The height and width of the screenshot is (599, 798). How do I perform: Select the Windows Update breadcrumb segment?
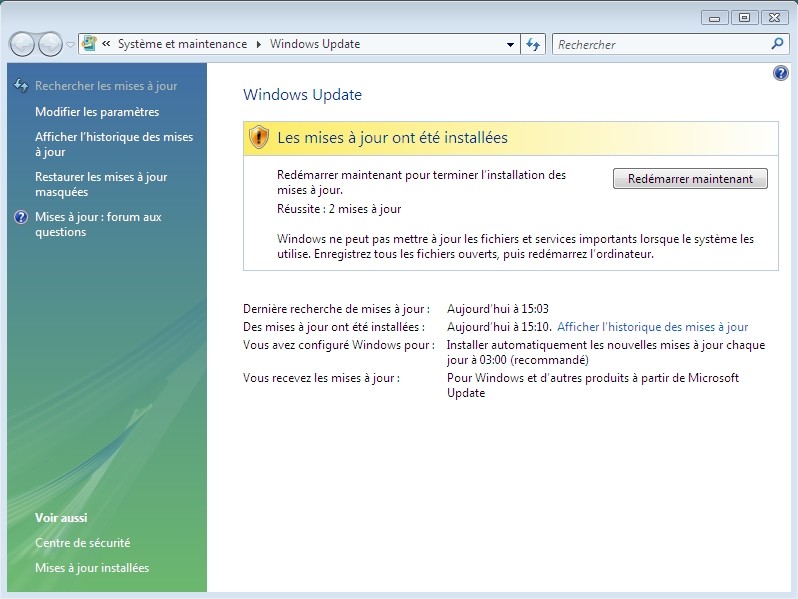point(315,44)
